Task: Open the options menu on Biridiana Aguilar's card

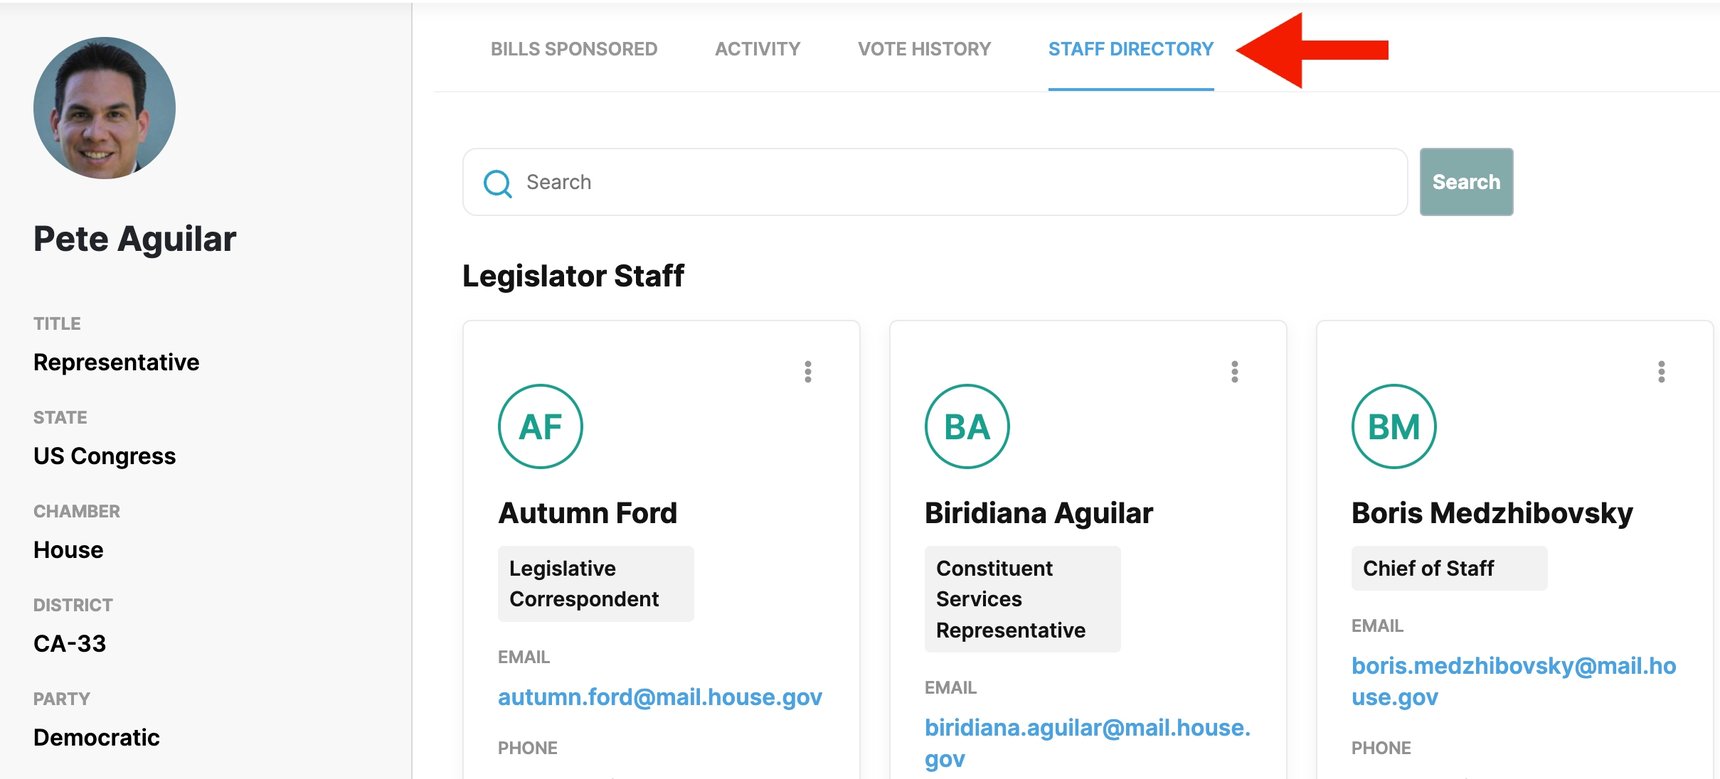Action: coord(1234,371)
